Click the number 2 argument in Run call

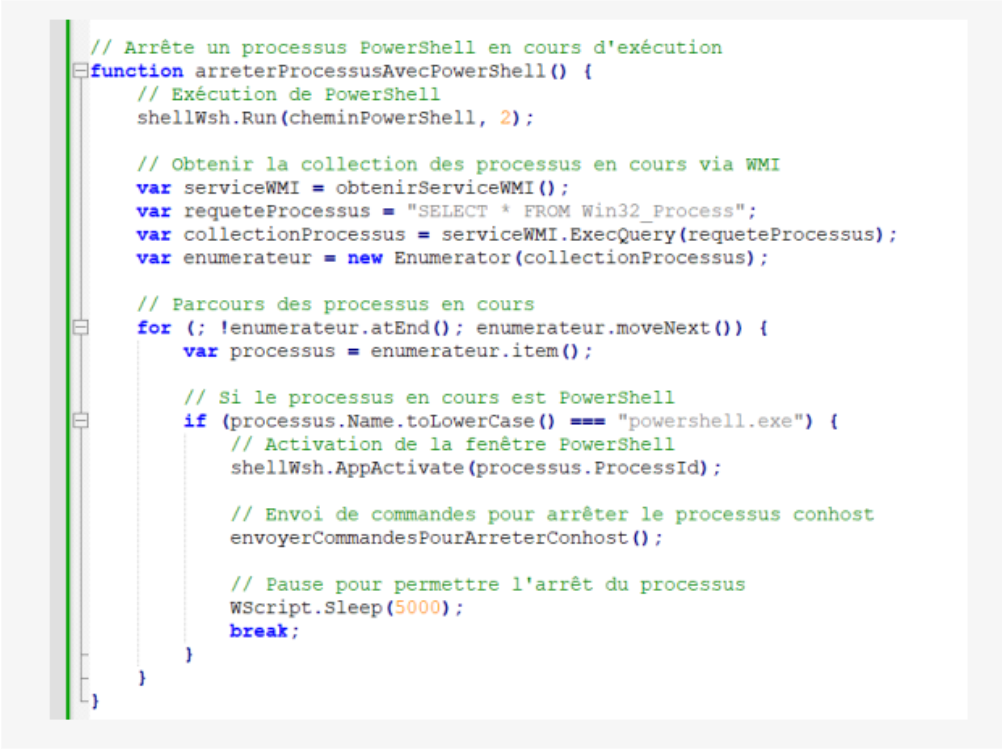pos(505,118)
